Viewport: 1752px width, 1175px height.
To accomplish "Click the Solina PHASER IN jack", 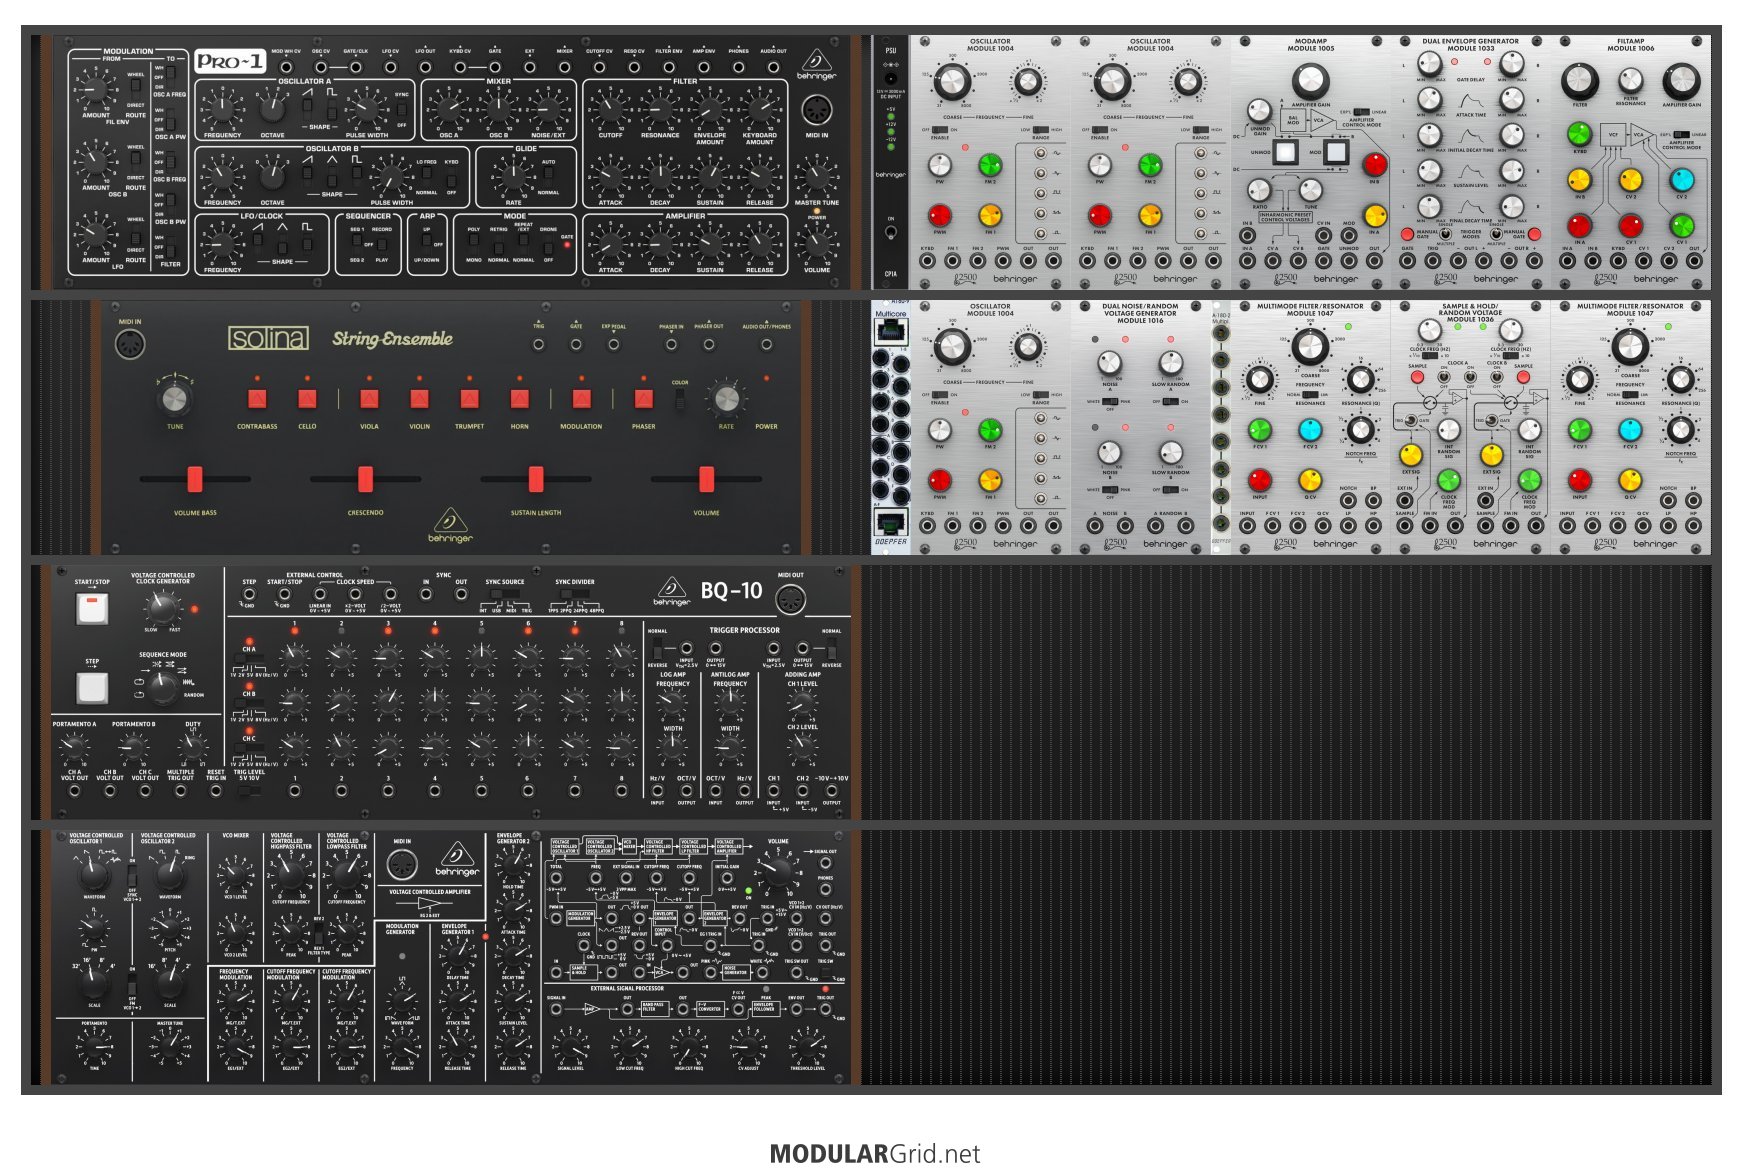I will [x=671, y=344].
